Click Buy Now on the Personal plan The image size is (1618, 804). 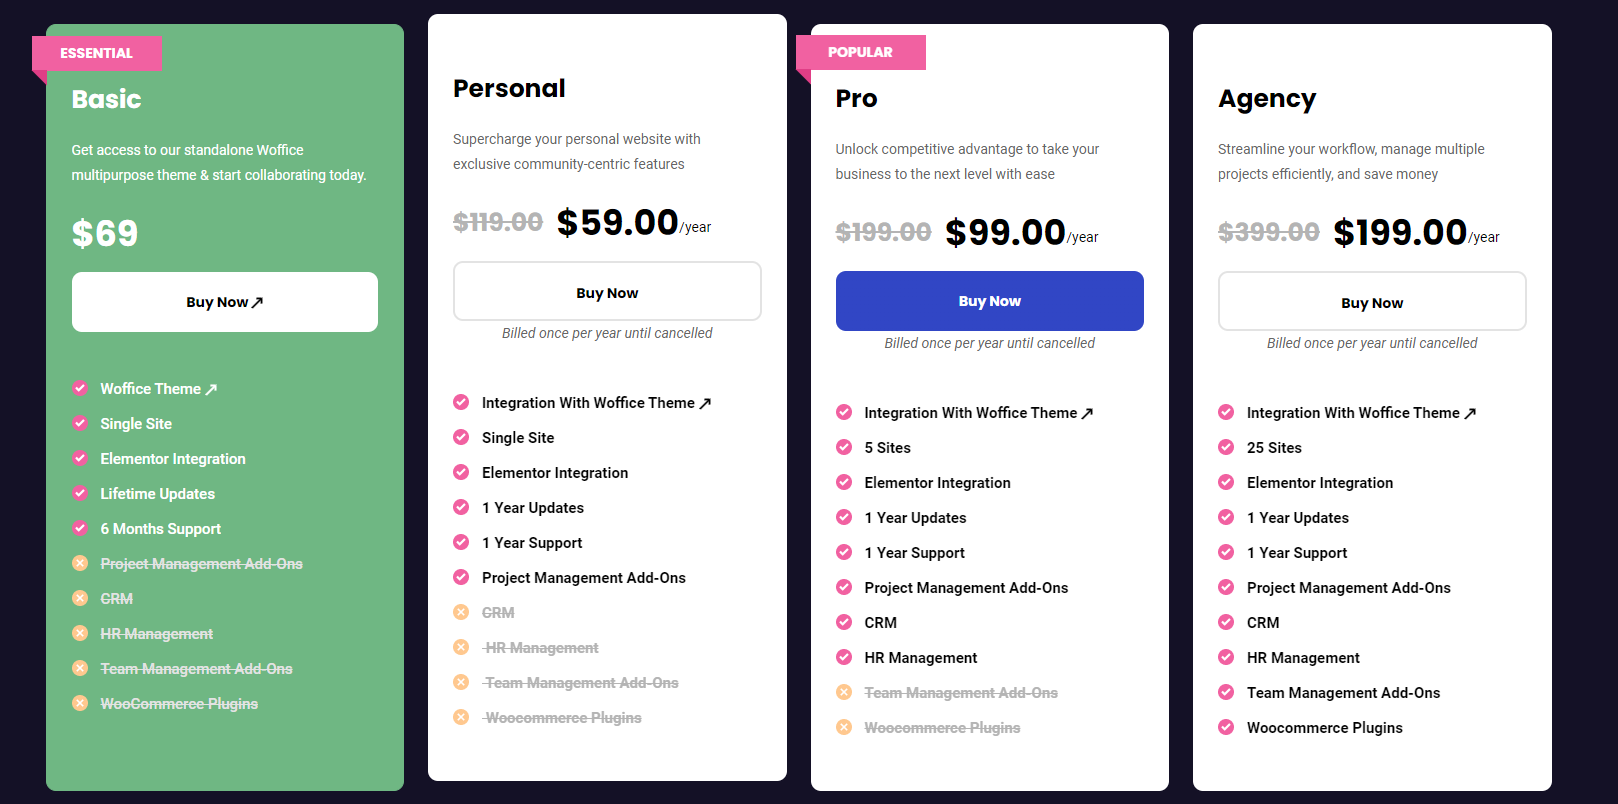click(607, 292)
